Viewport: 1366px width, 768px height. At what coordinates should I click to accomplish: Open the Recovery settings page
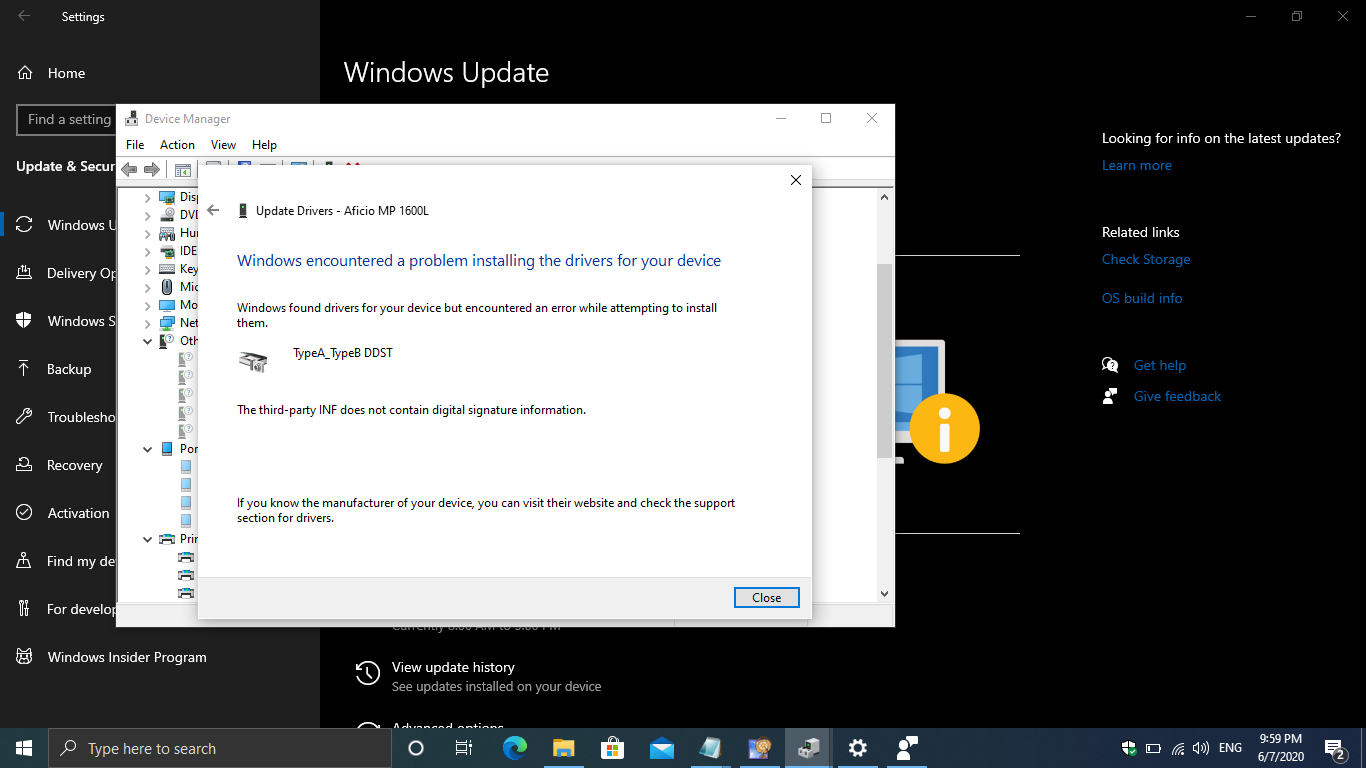coord(60,465)
